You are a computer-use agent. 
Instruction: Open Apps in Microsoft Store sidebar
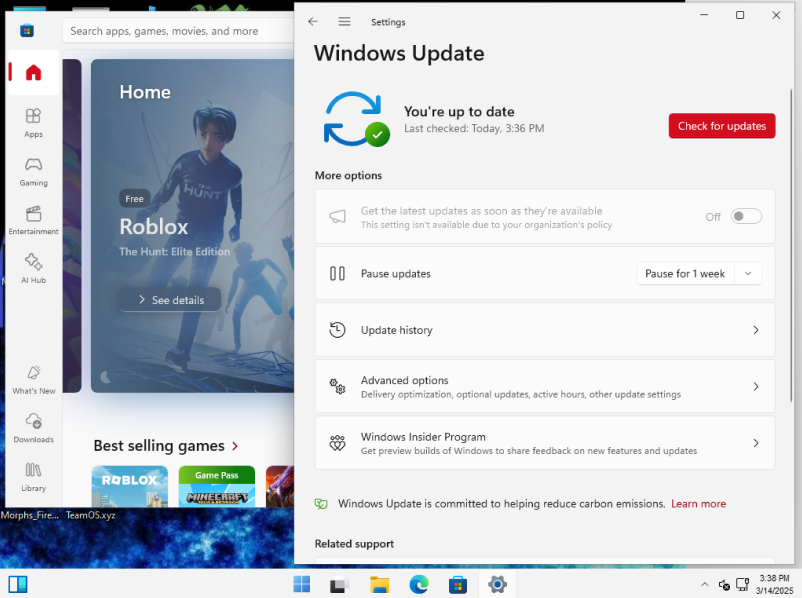33,123
